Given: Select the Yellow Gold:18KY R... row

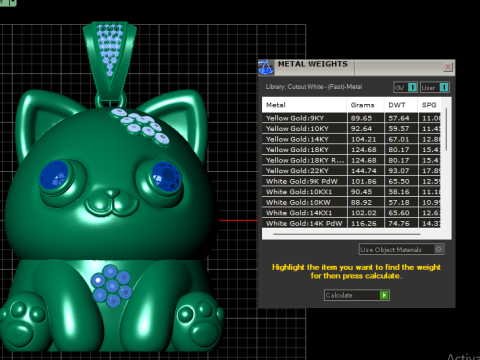Looking at the screenshot, I should tap(351, 160).
